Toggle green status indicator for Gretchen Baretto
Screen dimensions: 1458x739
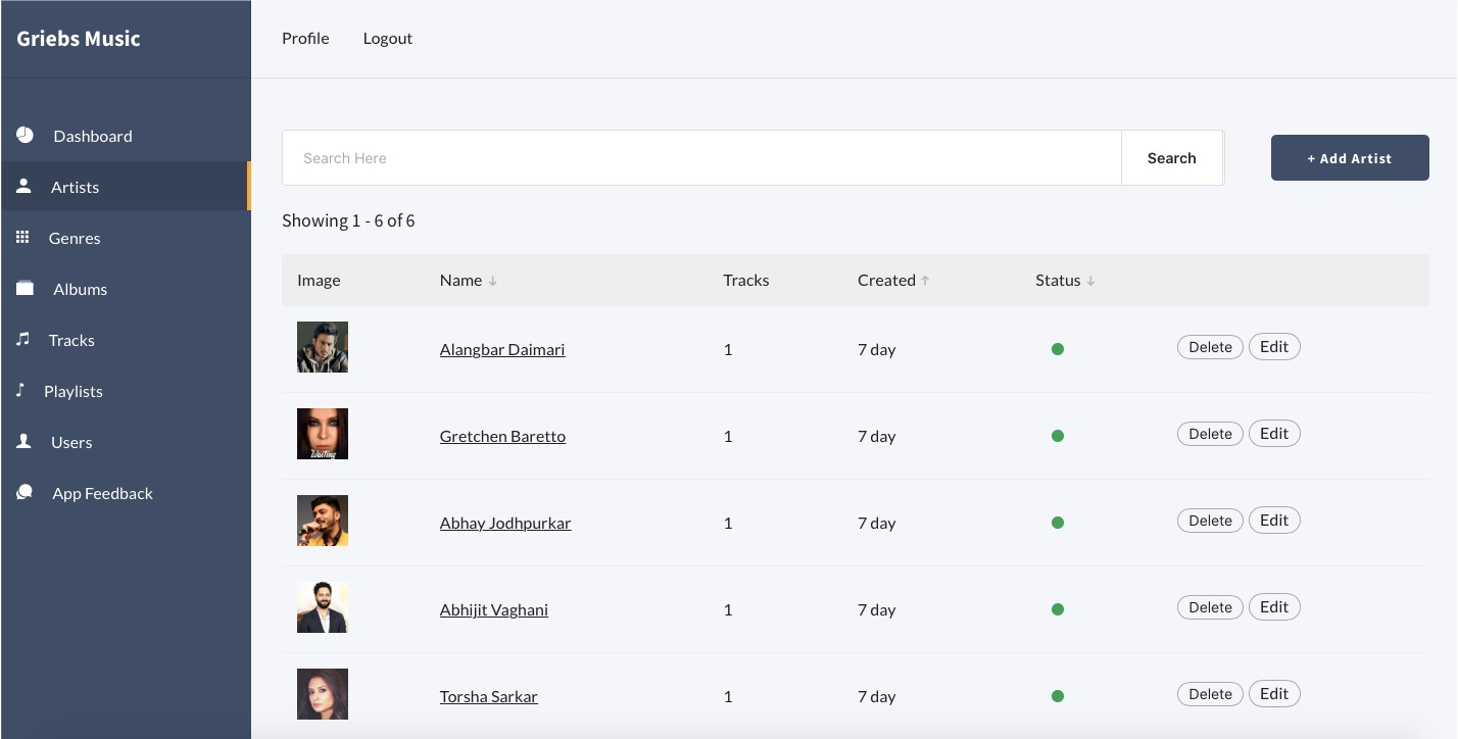pyautogui.click(x=1057, y=436)
